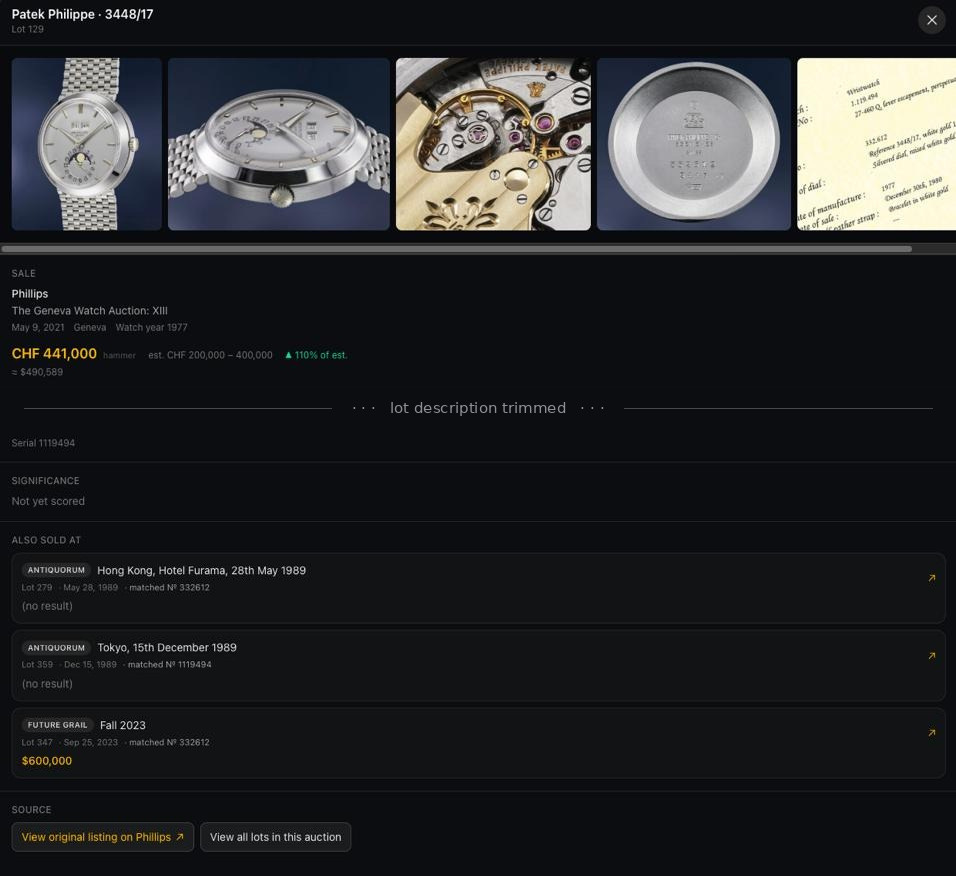Open front view watch thumbnail with bracelet
956x876 pixels.
pos(87,144)
